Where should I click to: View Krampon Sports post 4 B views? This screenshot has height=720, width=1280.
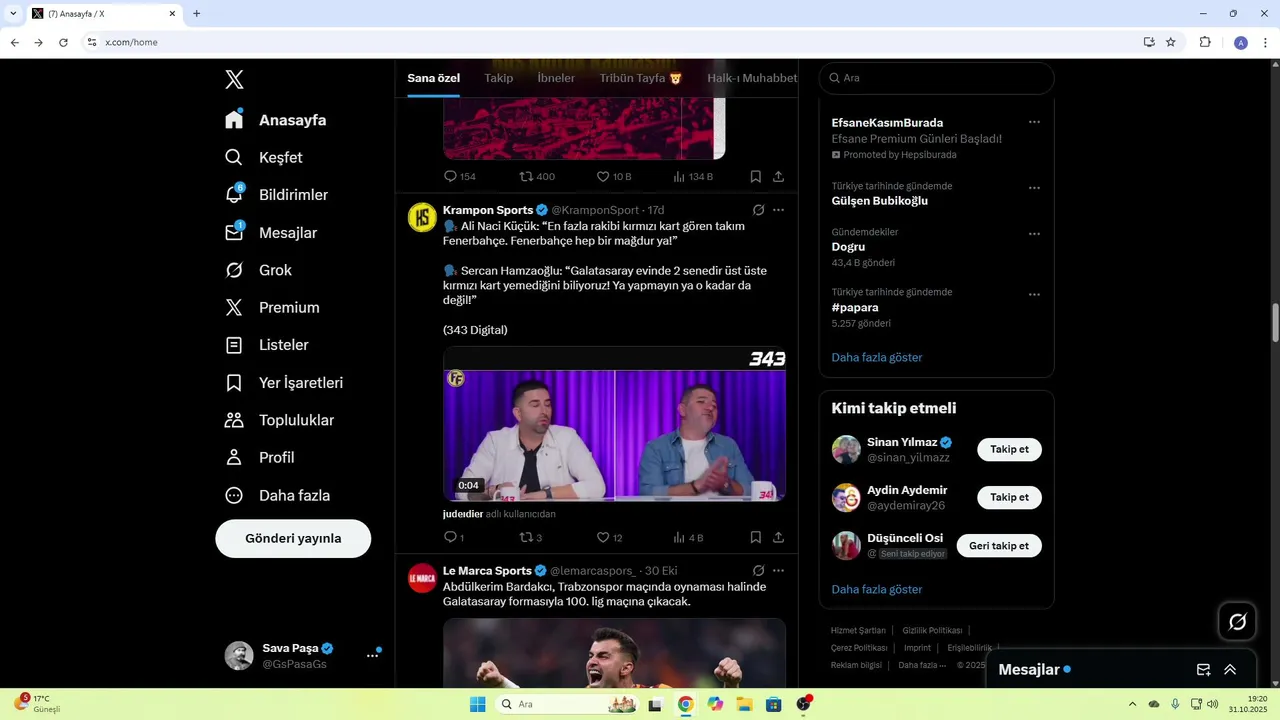click(x=688, y=537)
